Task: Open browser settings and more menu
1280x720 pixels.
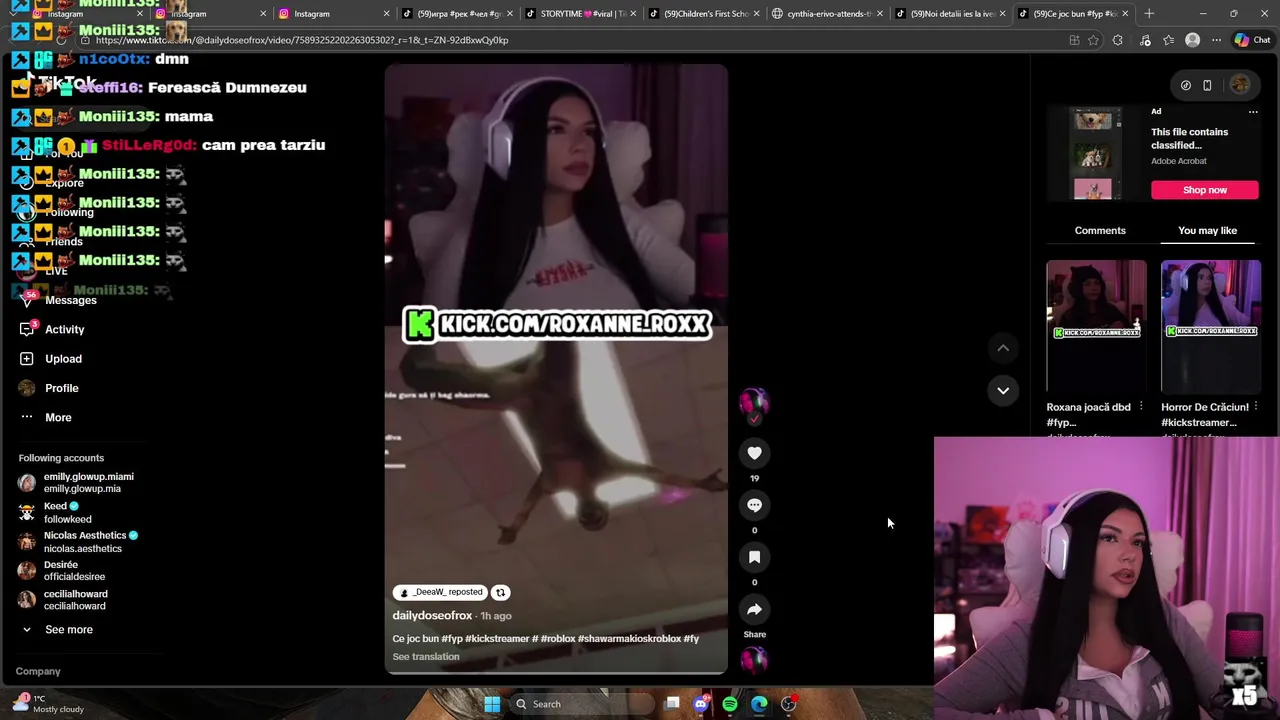Action: 1216,40
